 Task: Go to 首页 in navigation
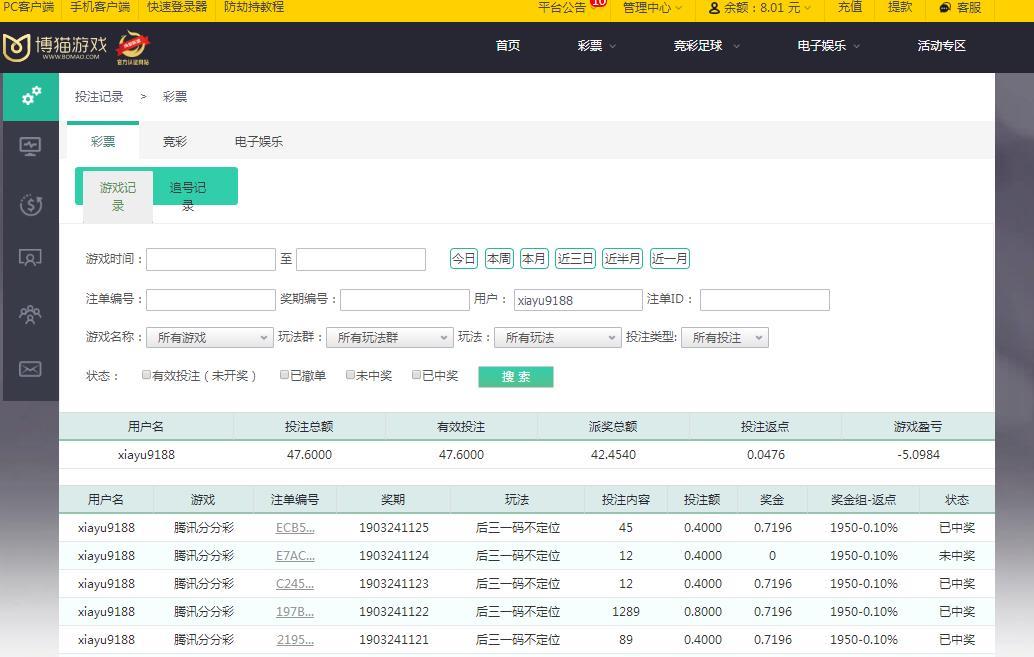click(508, 46)
